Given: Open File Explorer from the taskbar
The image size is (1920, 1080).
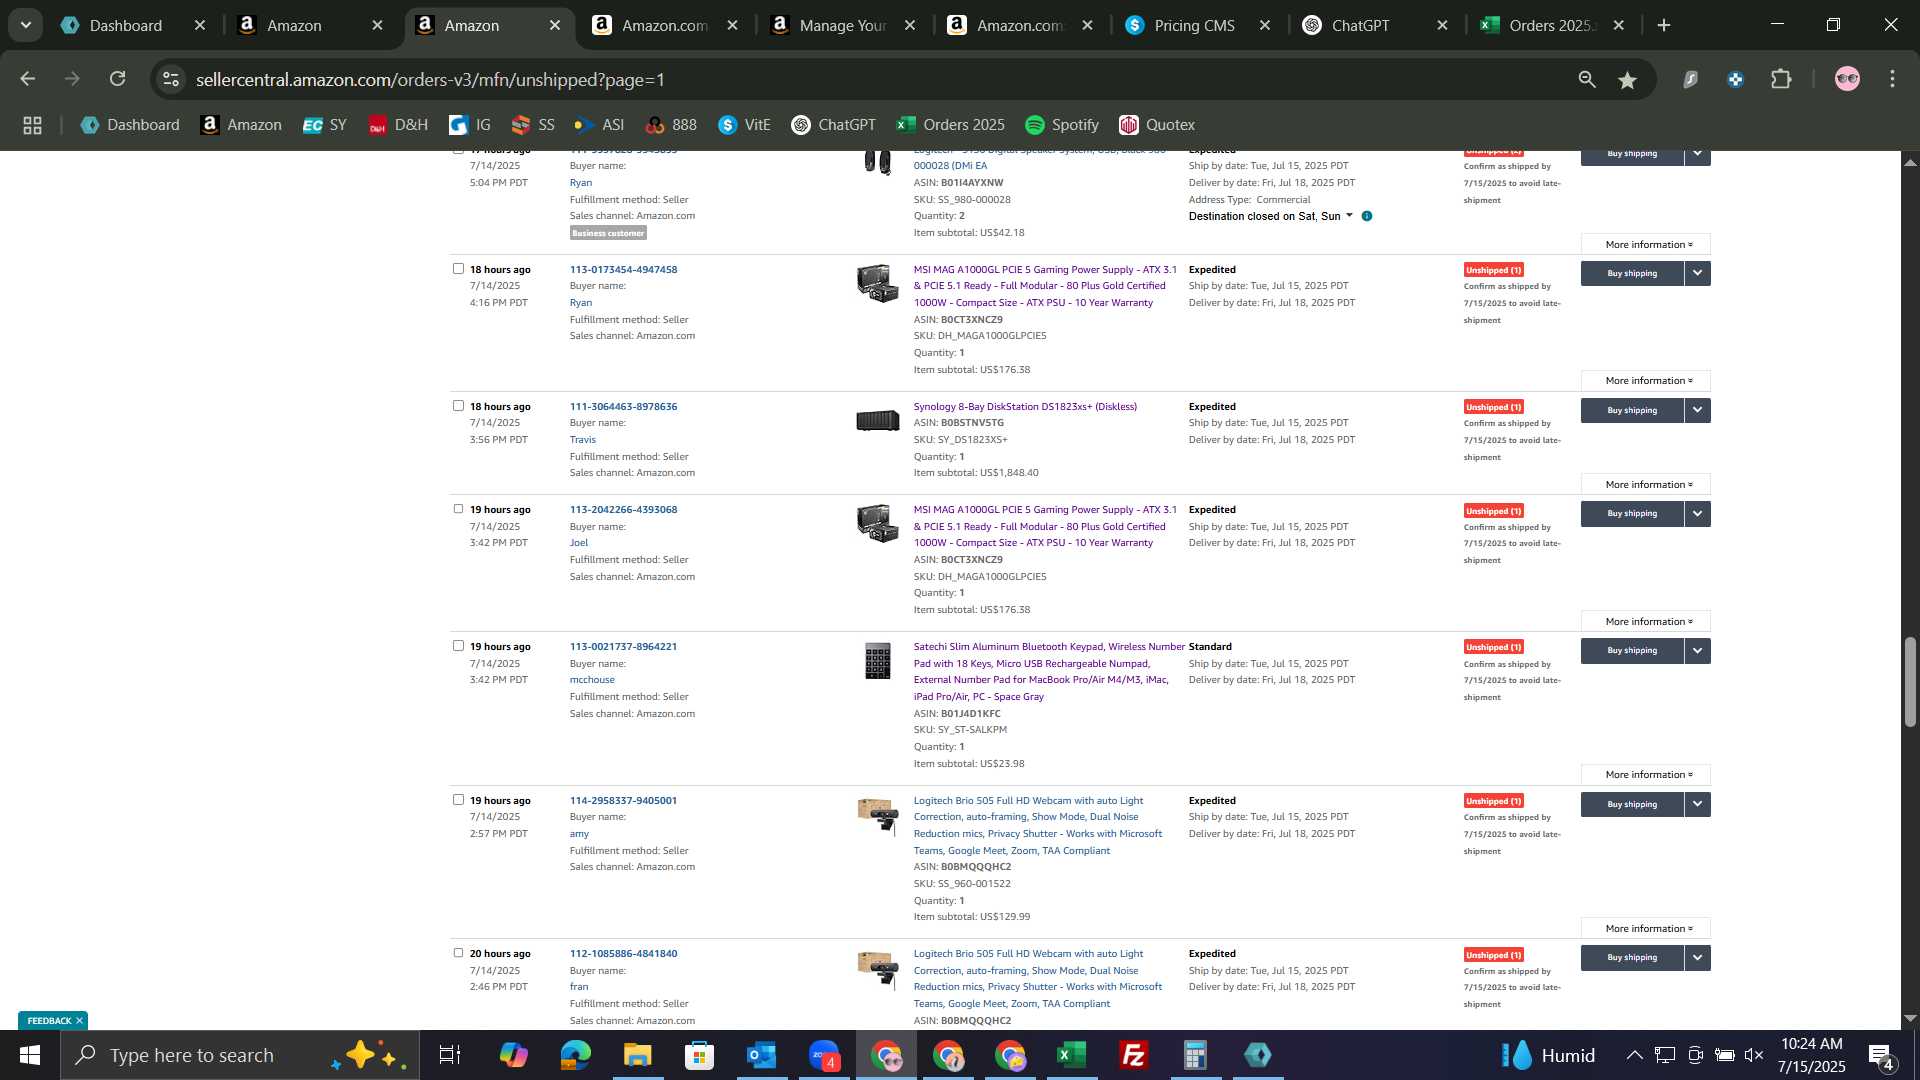Looking at the screenshot, I should click(x=637, y=1055).
